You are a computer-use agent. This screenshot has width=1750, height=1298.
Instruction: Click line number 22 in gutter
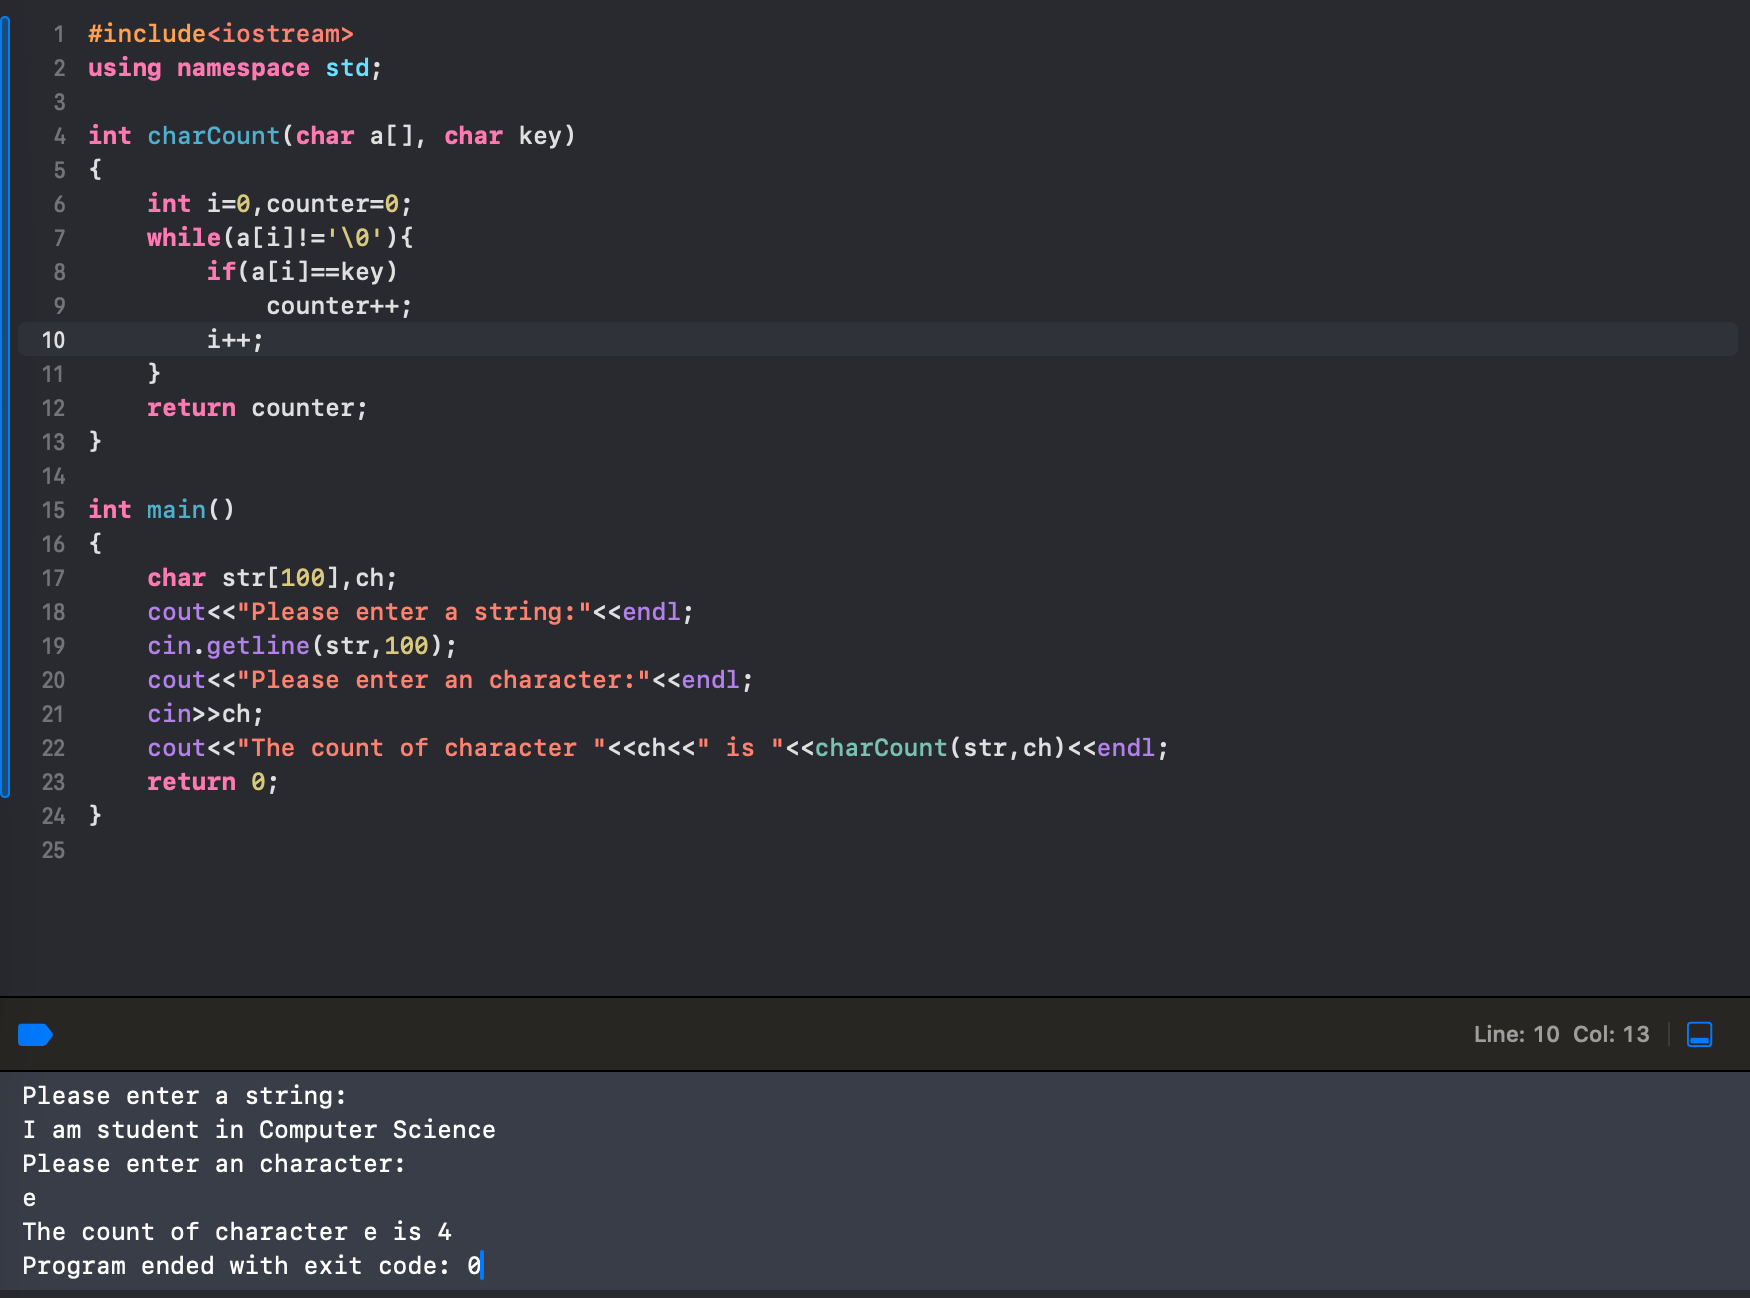pos(53,748)
